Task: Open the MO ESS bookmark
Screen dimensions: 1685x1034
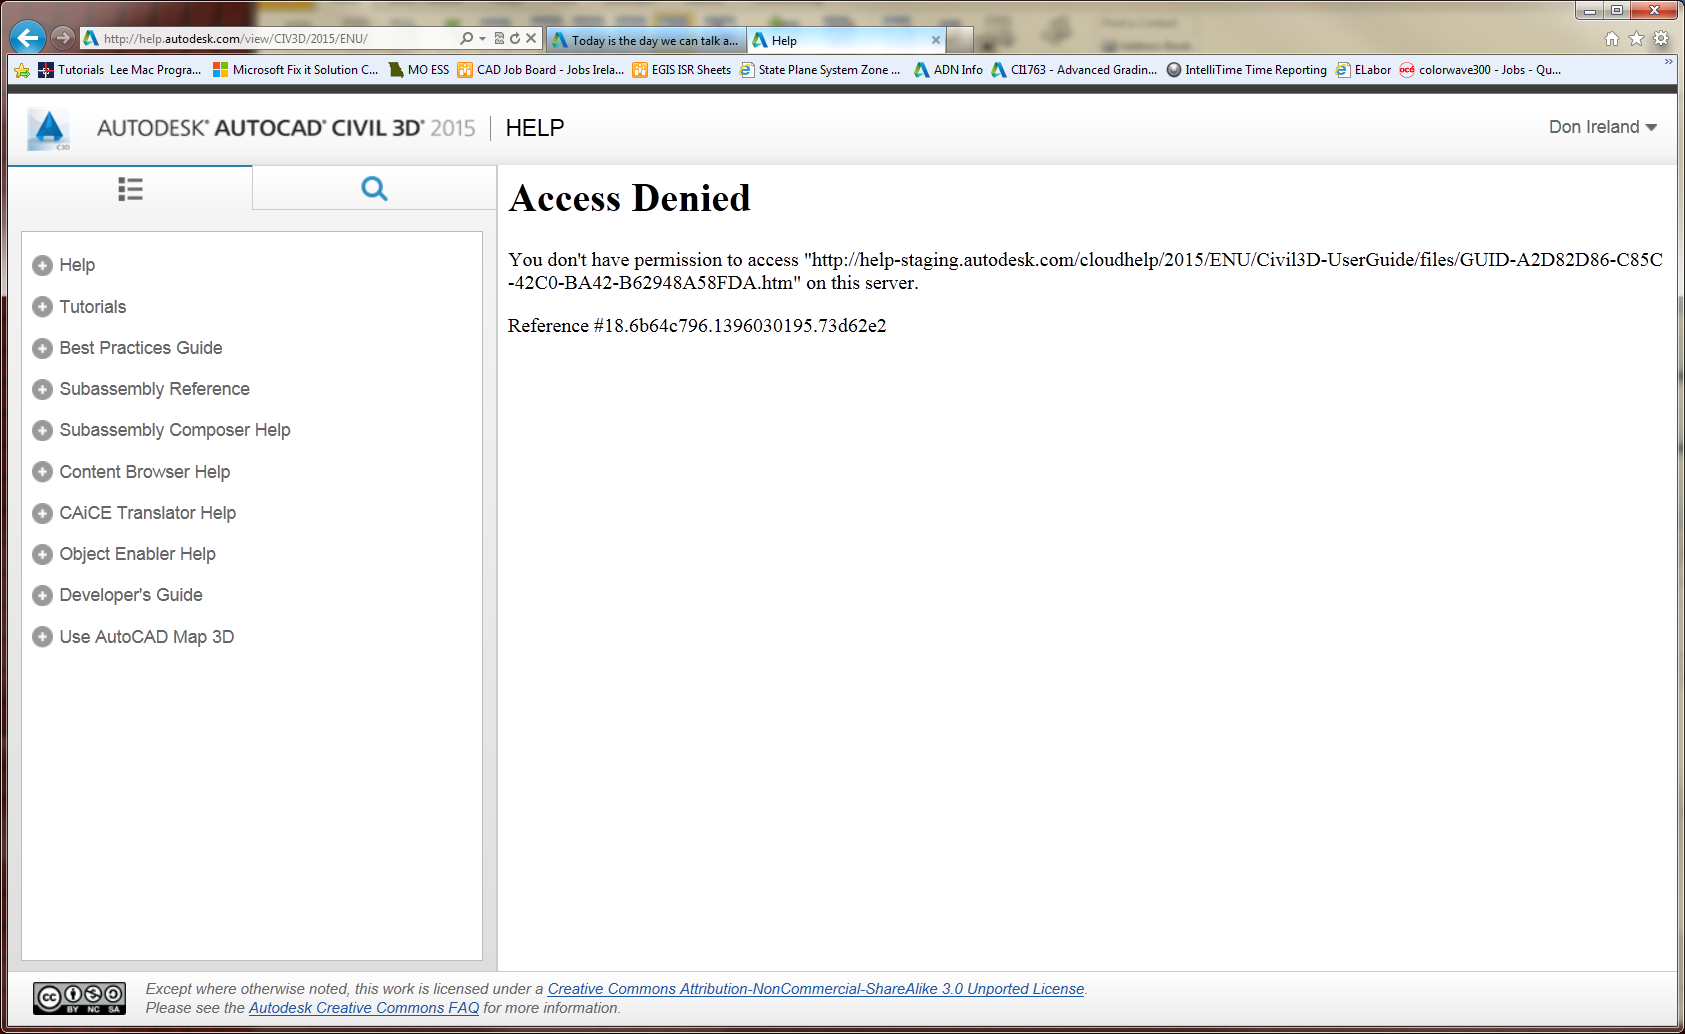Action: (x=419, y=70)
